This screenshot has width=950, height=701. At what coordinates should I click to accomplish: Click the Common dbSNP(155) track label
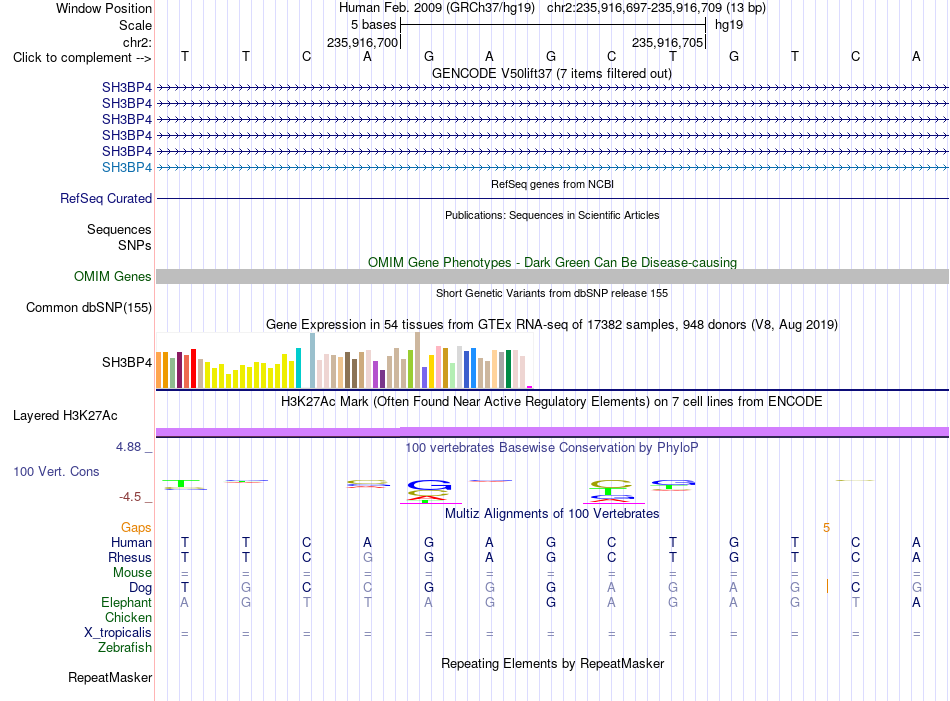tap(89, 307)
